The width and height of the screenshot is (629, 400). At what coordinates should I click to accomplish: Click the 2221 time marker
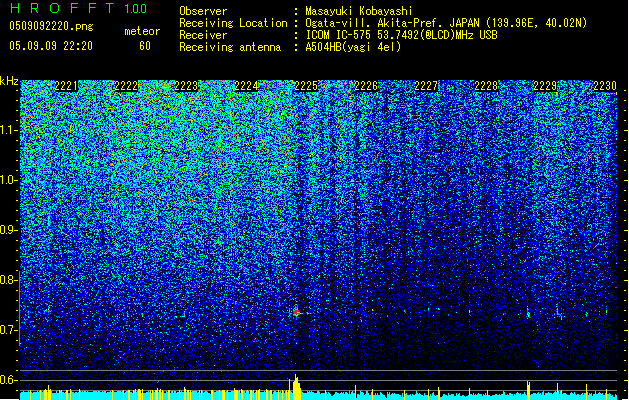tap(66, 86)
